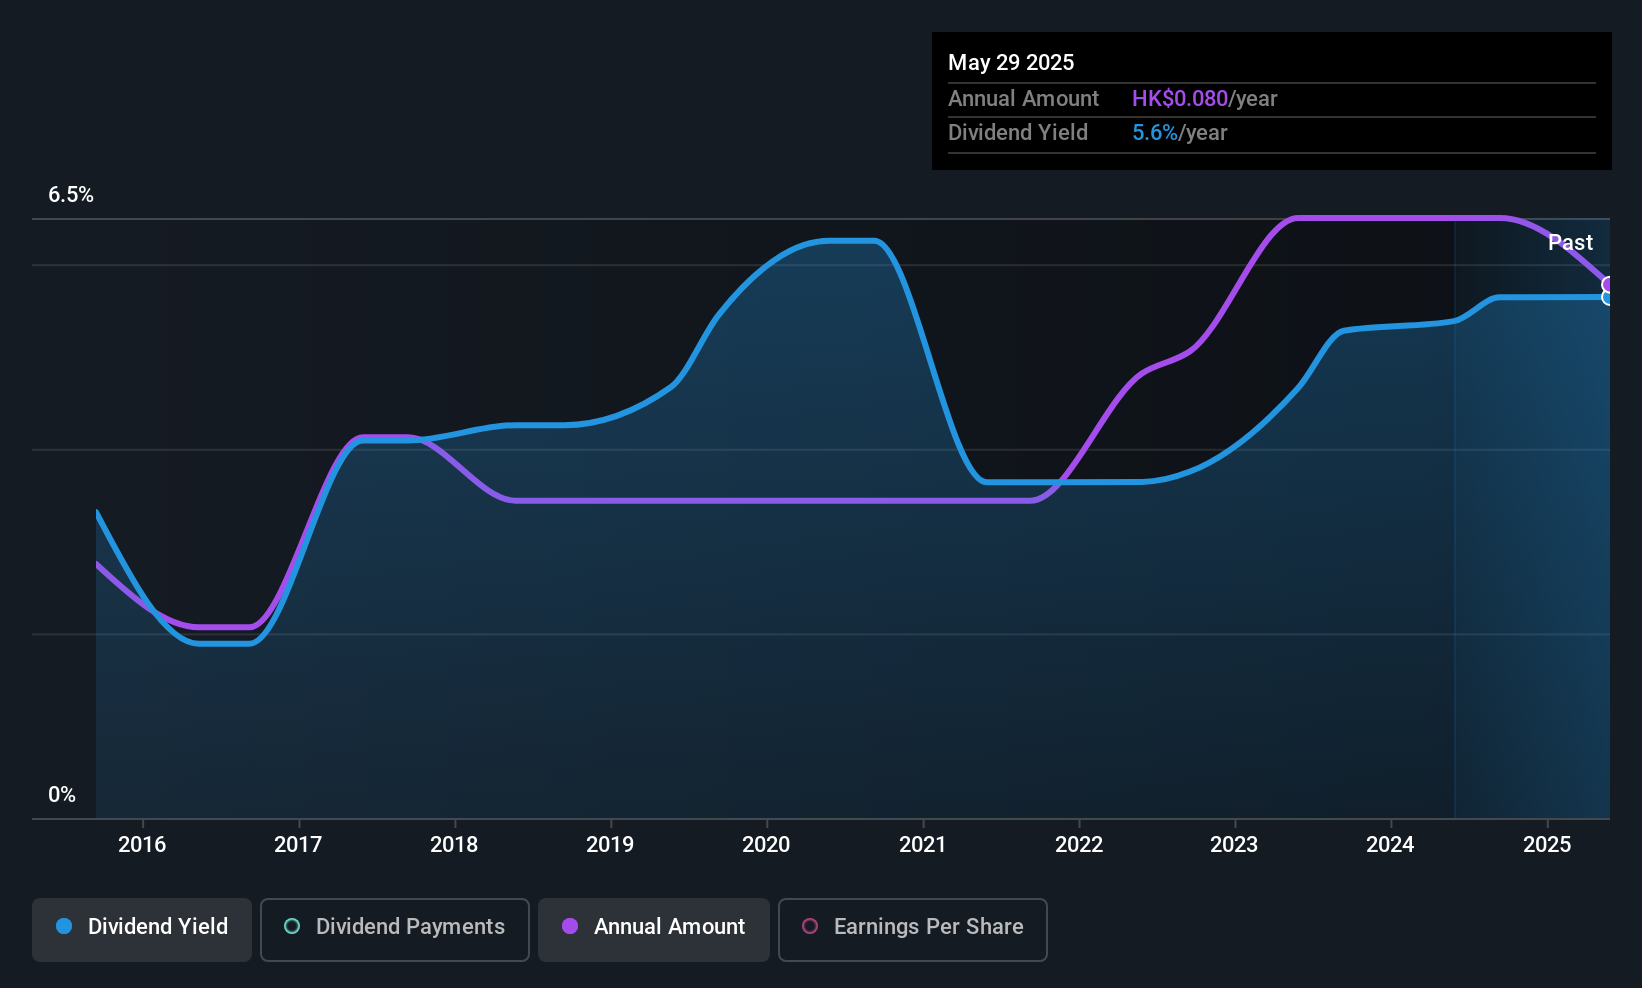Click the teal Dividend Payments circle icon
Viewport: 1642px width, 988px height.
click(x=292, y=926)
